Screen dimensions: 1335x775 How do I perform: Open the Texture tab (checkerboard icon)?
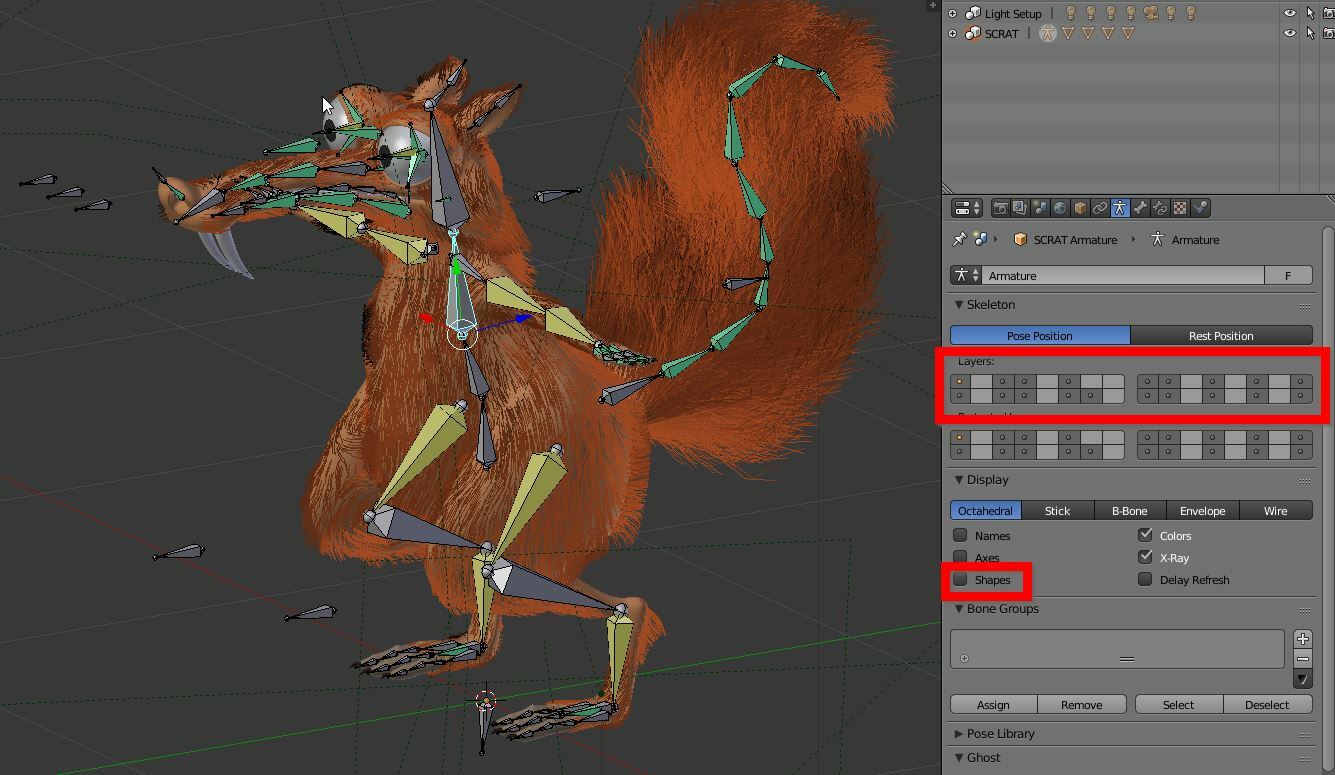1180,208
